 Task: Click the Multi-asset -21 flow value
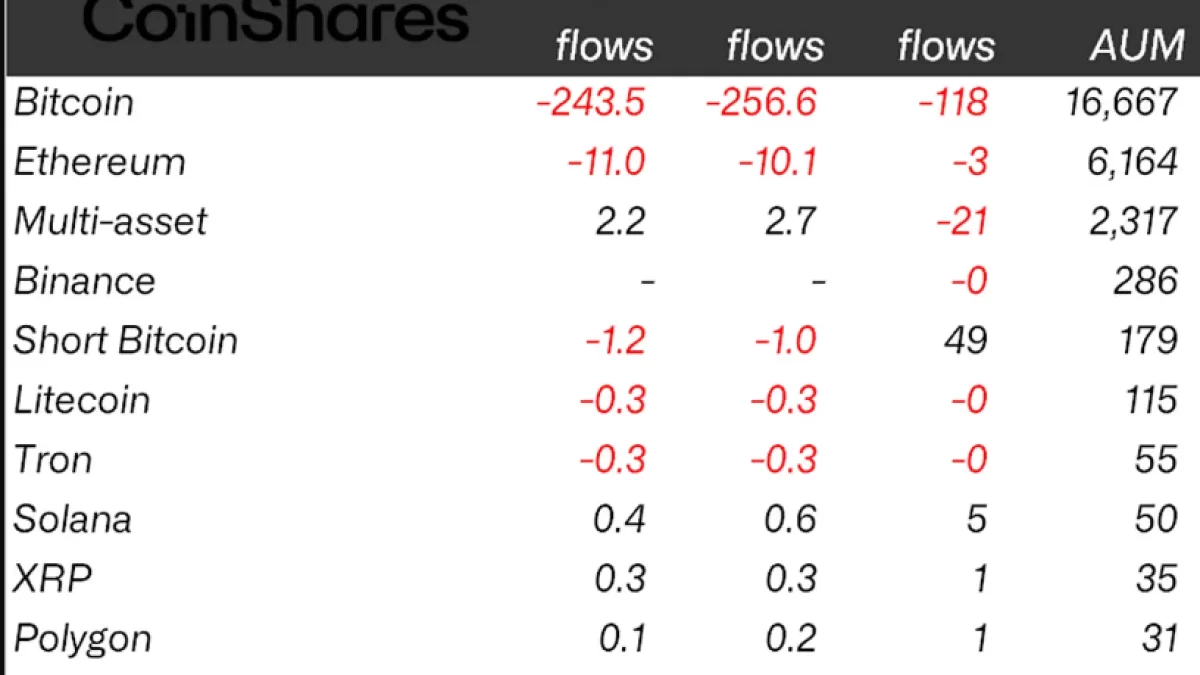[x=961, y=221]
